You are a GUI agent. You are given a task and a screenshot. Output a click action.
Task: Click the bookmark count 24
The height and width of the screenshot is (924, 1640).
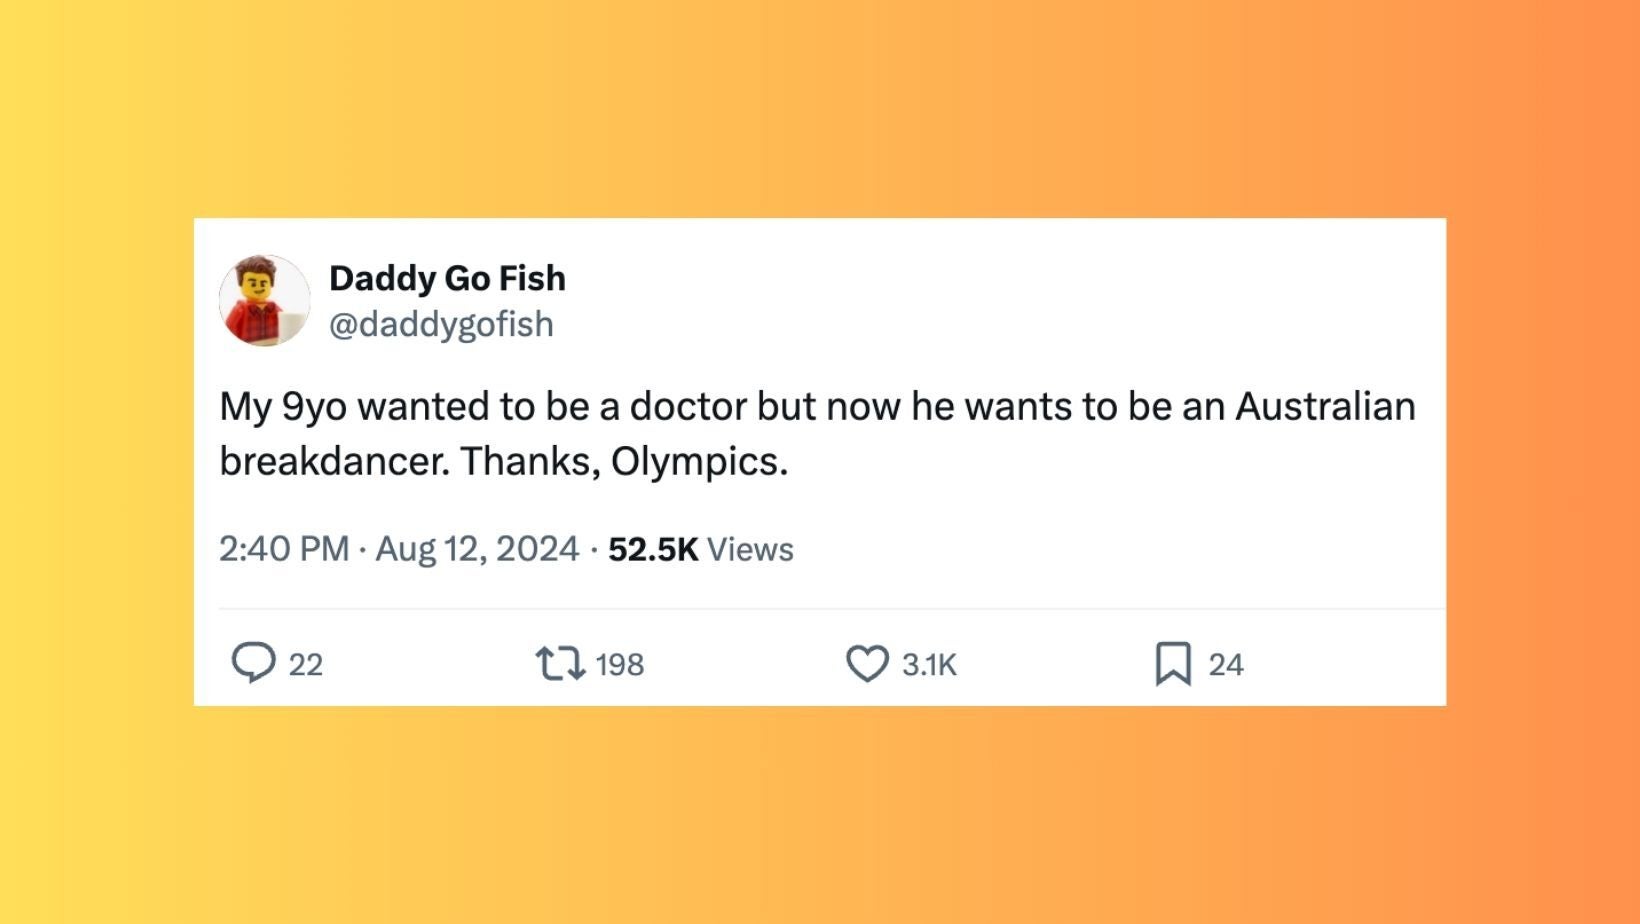[x=1225, y=665]
